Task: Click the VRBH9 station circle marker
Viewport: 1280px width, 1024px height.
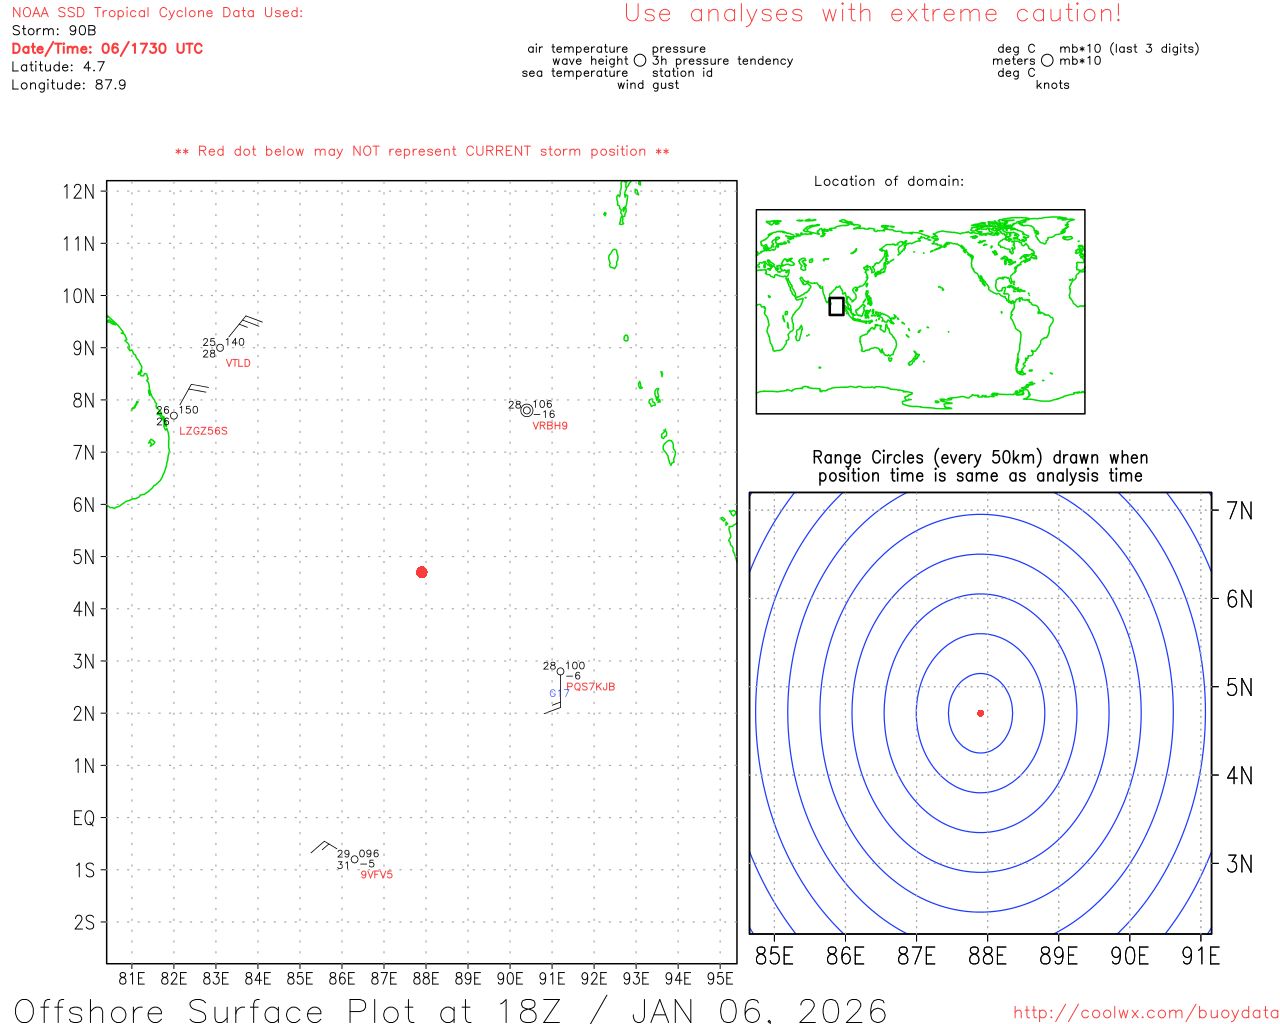Action: [x=527, y=410]
